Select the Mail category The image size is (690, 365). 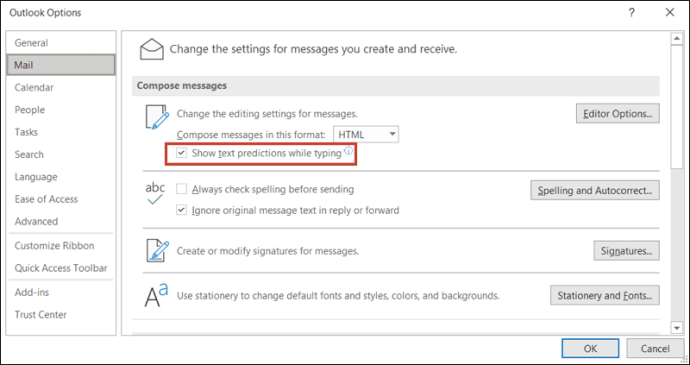[x=61, y=65]
